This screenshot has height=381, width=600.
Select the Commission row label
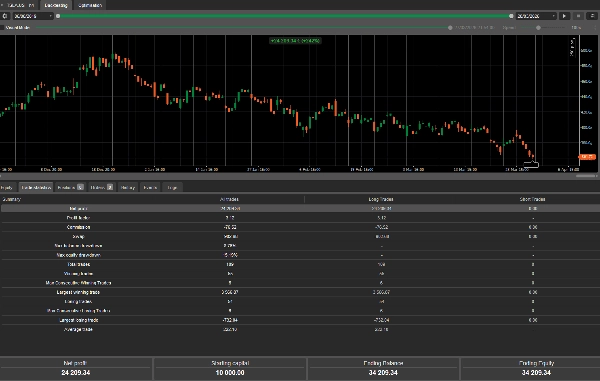(78, 227)
